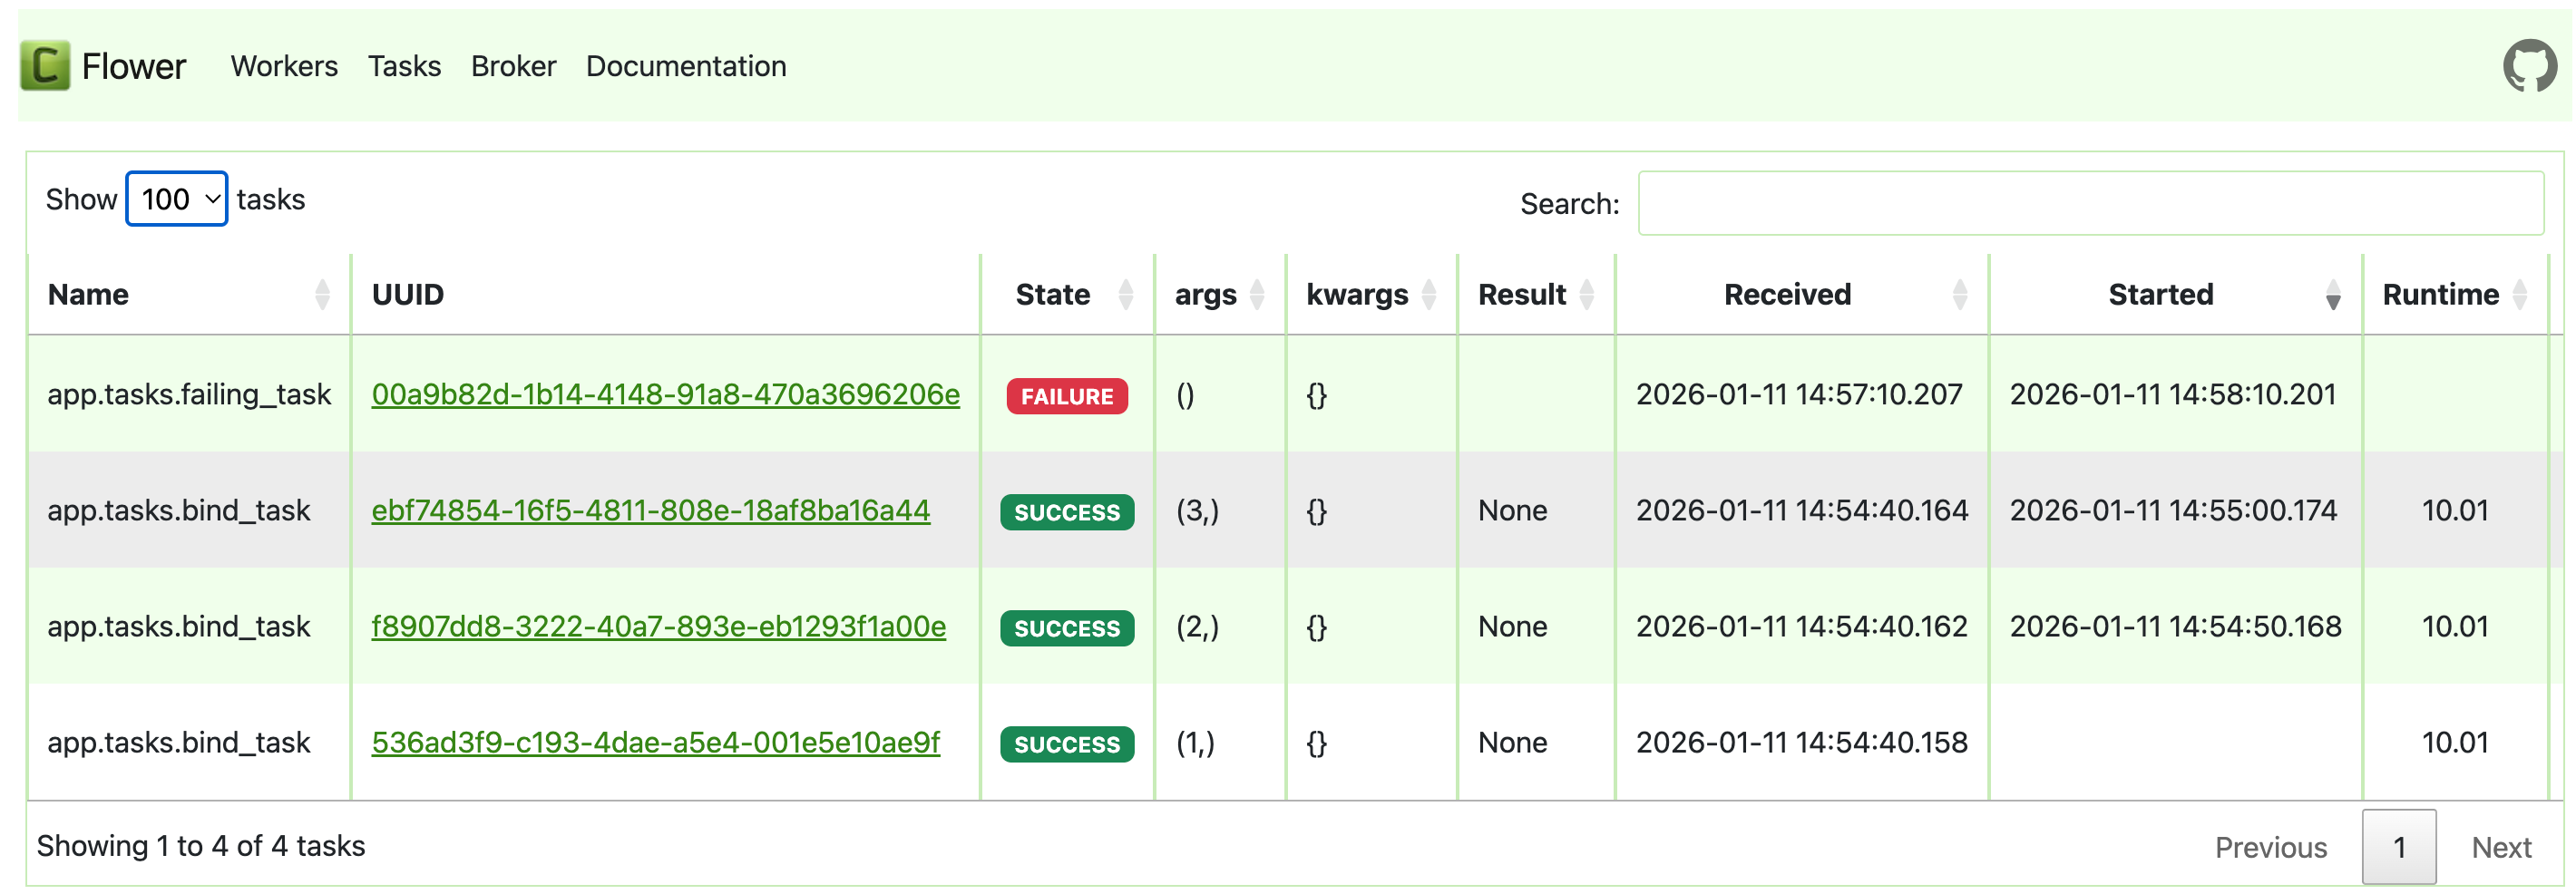2576x894 pixels.
Task: Sort tasks by State column arrows
Action: click(1125, 295)
